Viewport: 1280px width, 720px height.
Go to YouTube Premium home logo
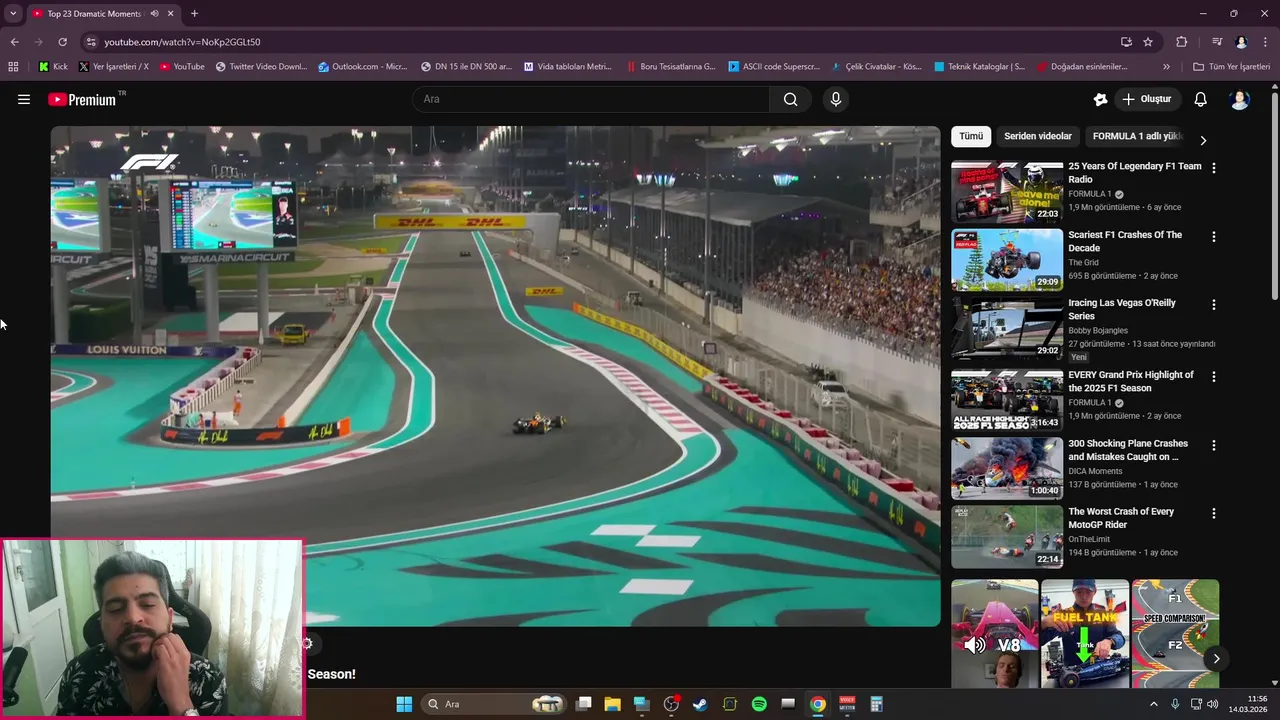(x=82, y=100)
